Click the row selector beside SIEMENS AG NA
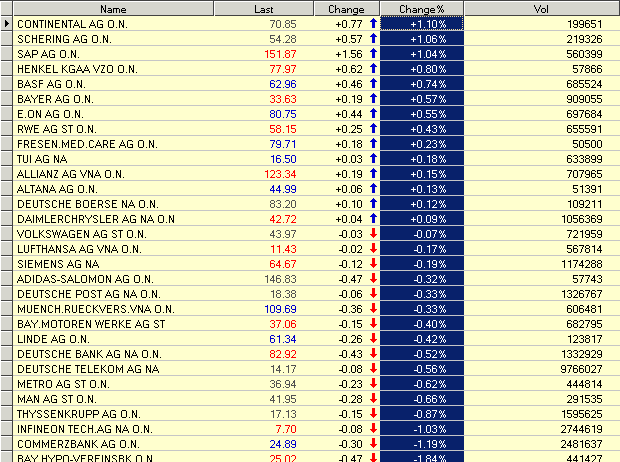 click(x=6, y=264)
